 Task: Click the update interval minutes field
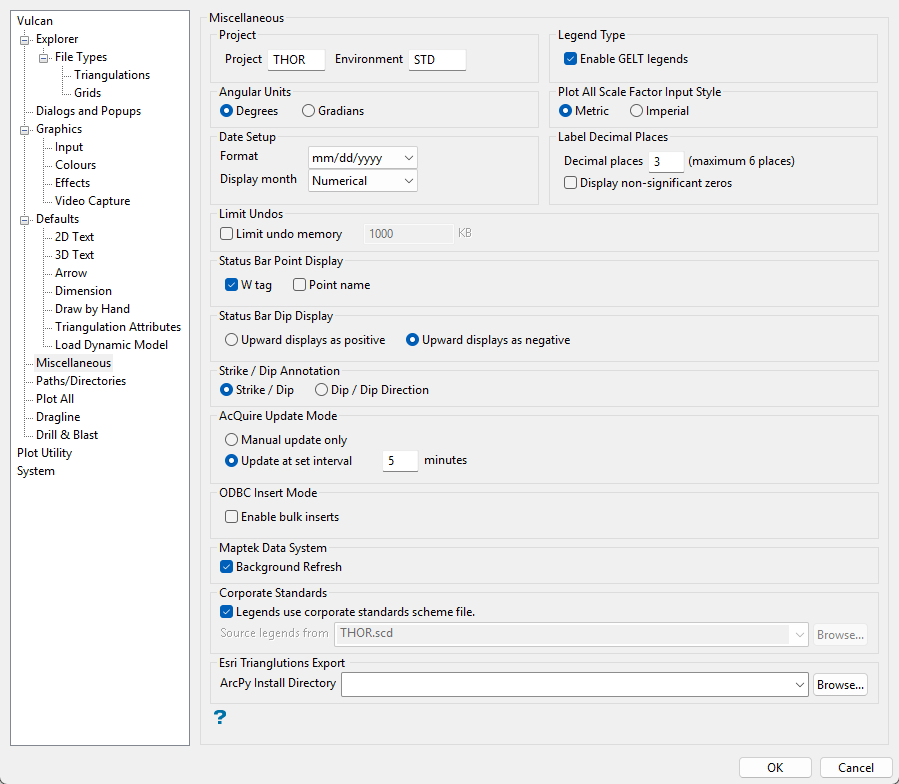(400, 461)
